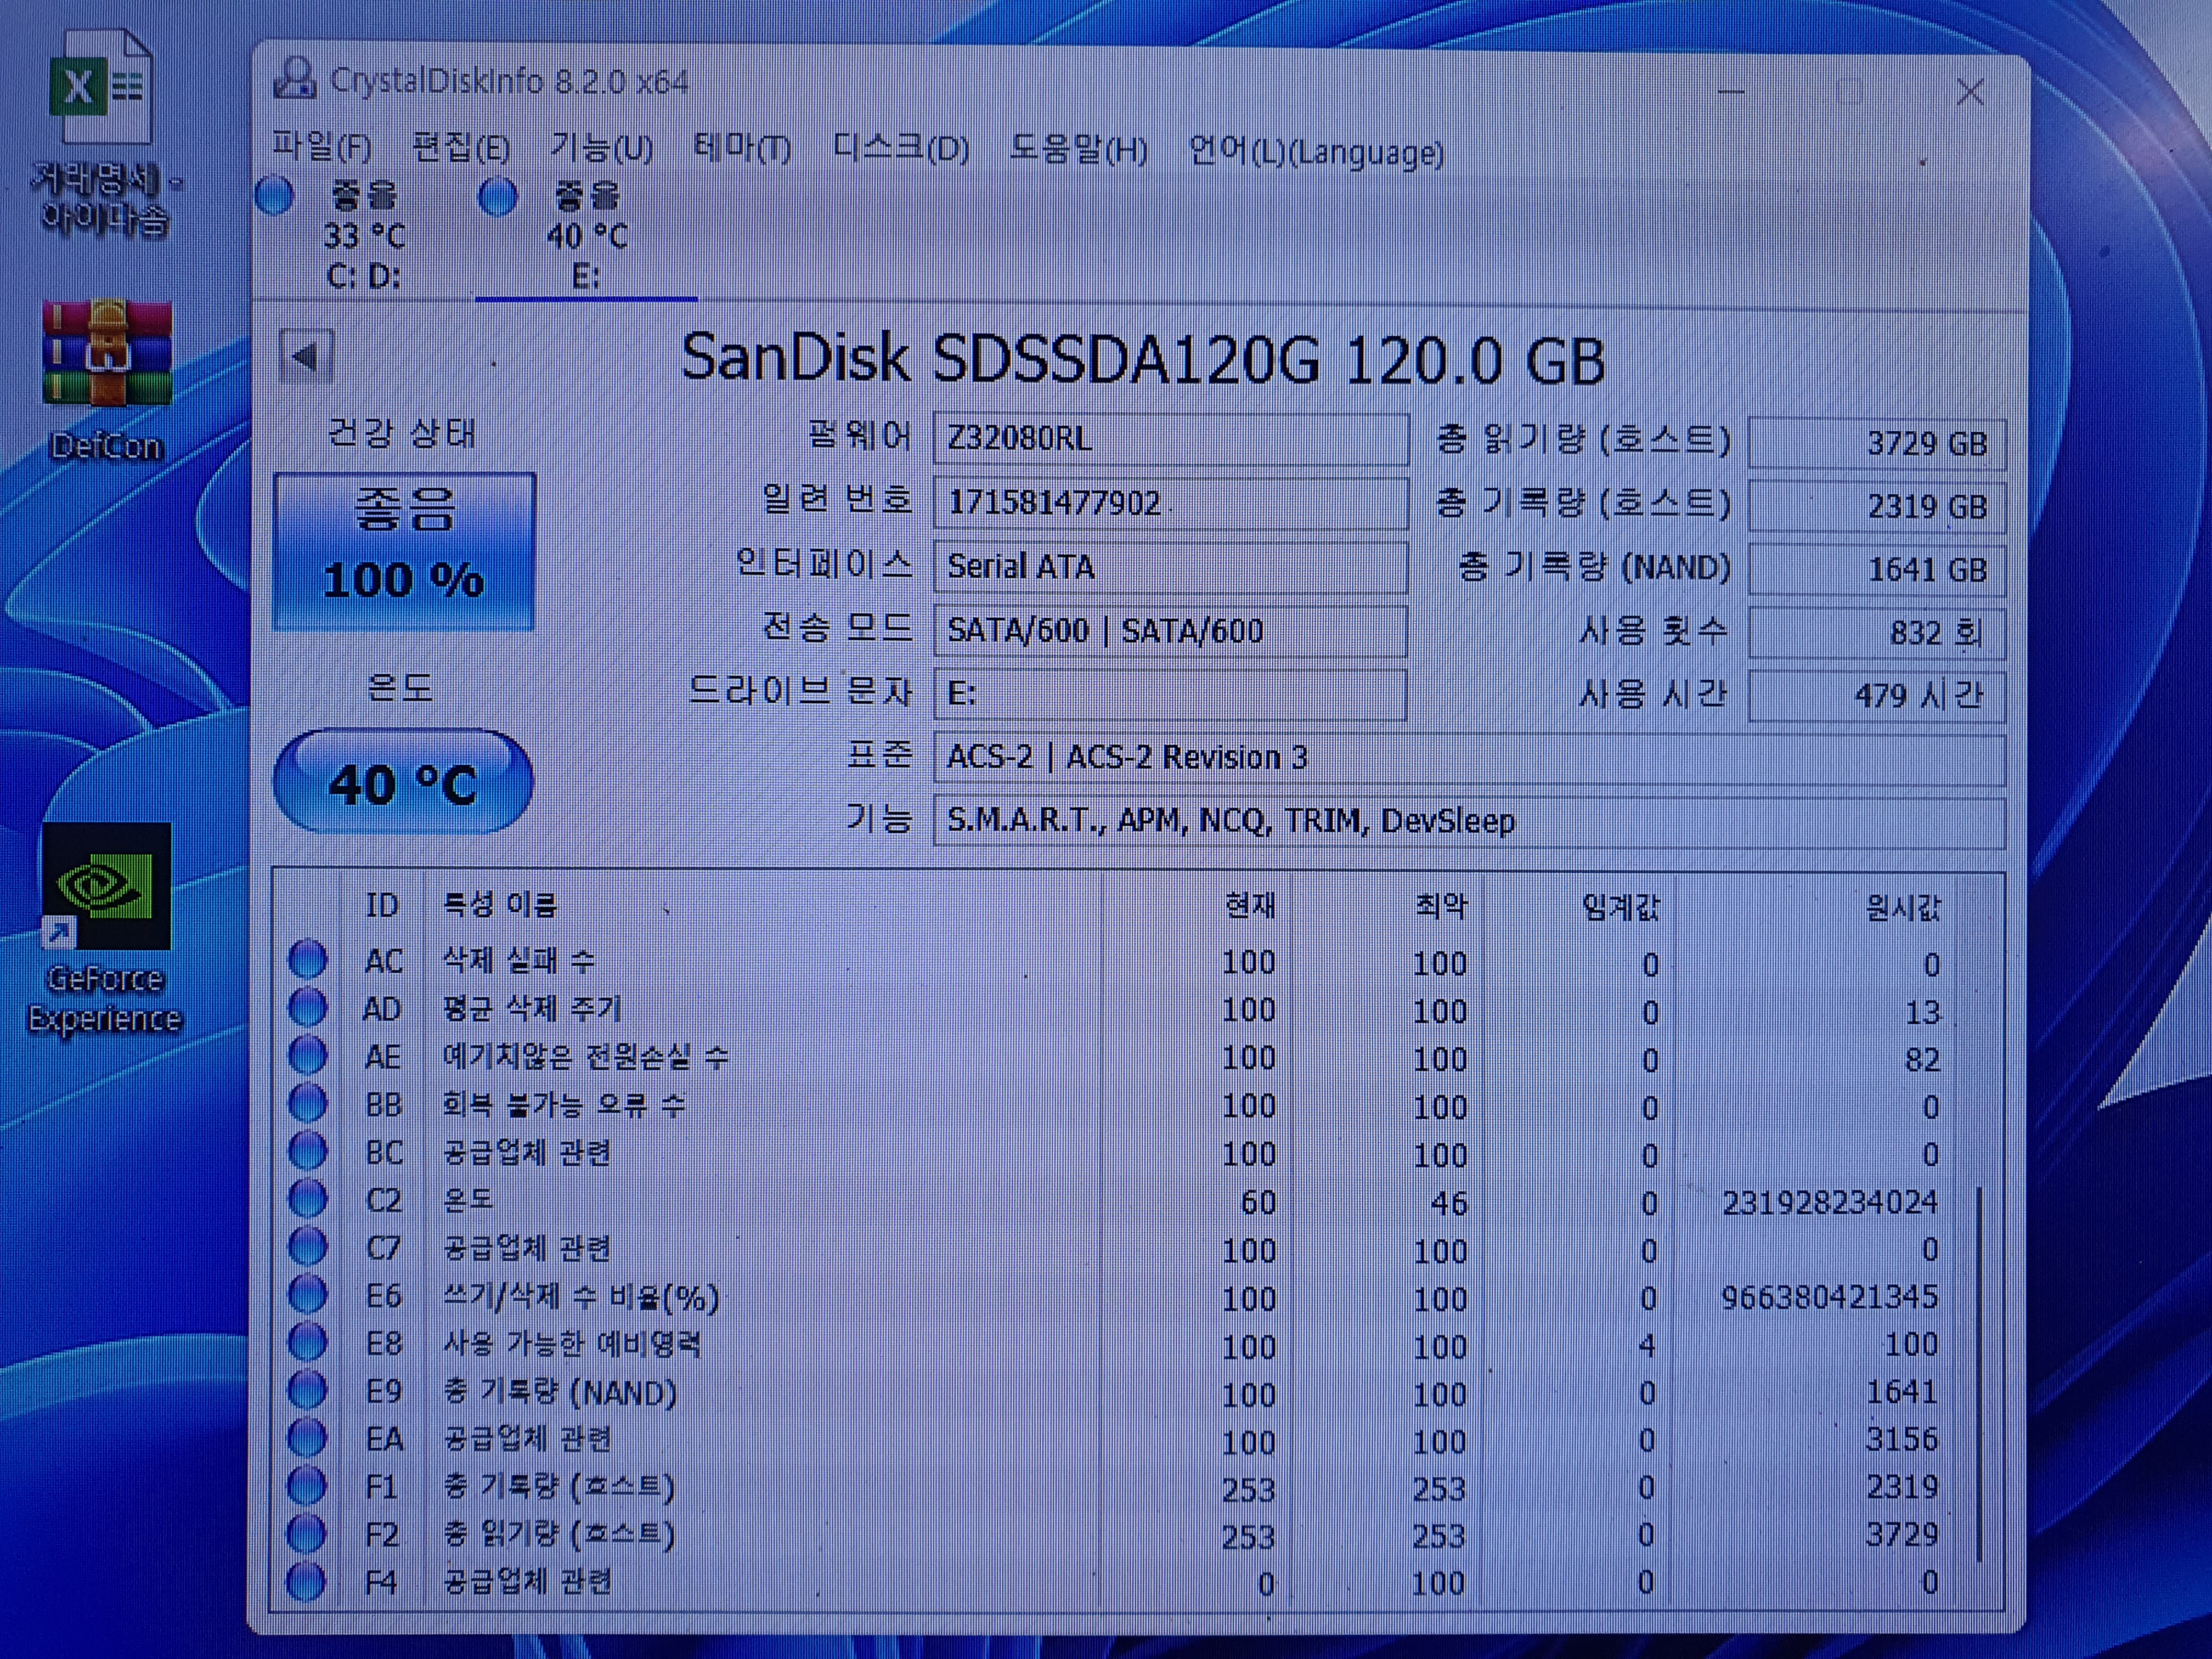Click the blue status circle for the E: disk
This screenshot has width=2212, height=1659.
click(x=498, y=197)
